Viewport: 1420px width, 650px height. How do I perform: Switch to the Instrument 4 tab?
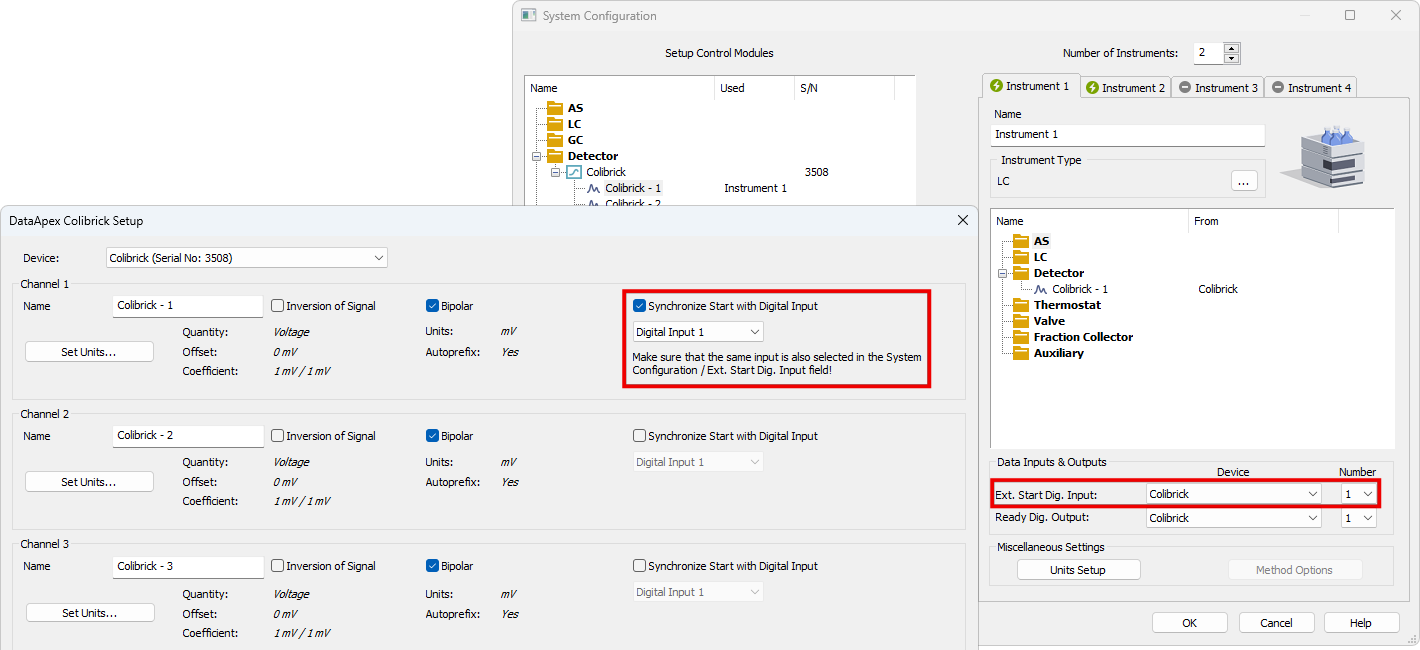[x=1311, y=88]
